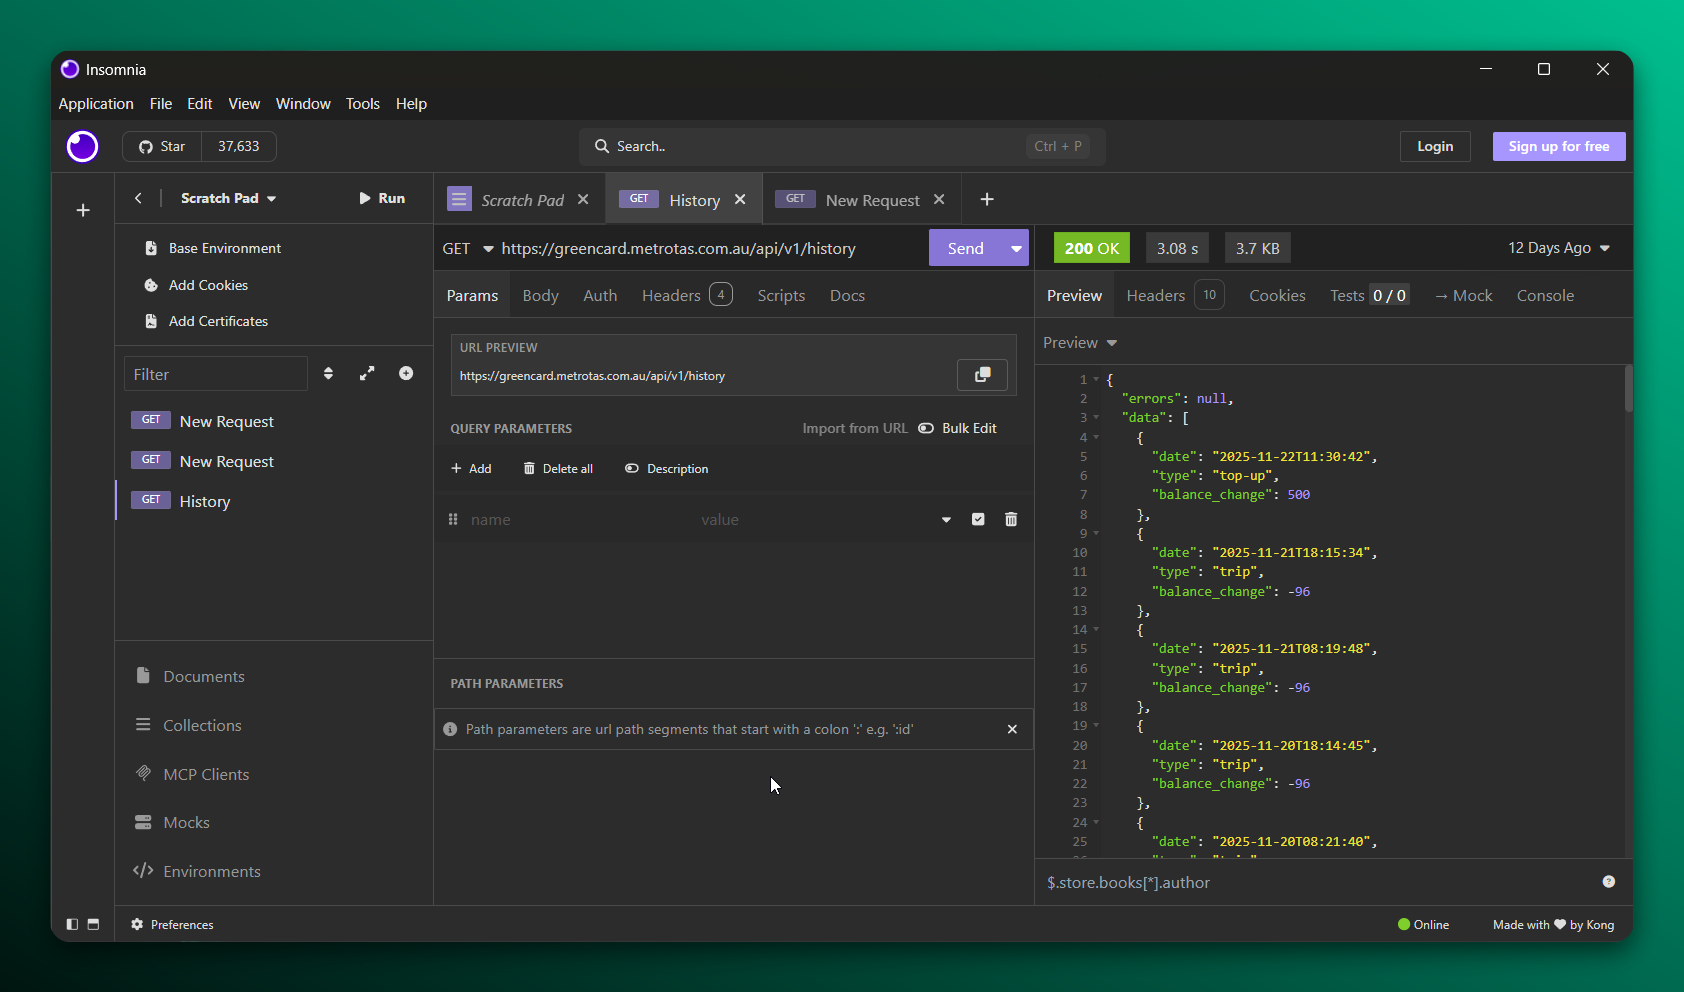This screenshot has height=992, width=1684.
Task: Toggle Bulk Edit mode switch
Action: 927,428
